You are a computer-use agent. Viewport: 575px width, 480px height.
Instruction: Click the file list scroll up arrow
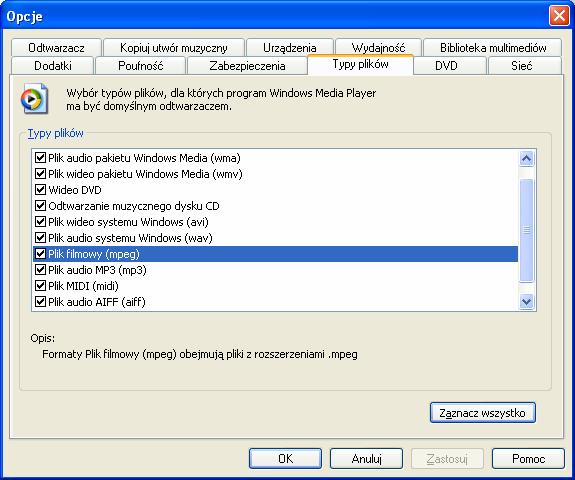click(x=526, y=158)
